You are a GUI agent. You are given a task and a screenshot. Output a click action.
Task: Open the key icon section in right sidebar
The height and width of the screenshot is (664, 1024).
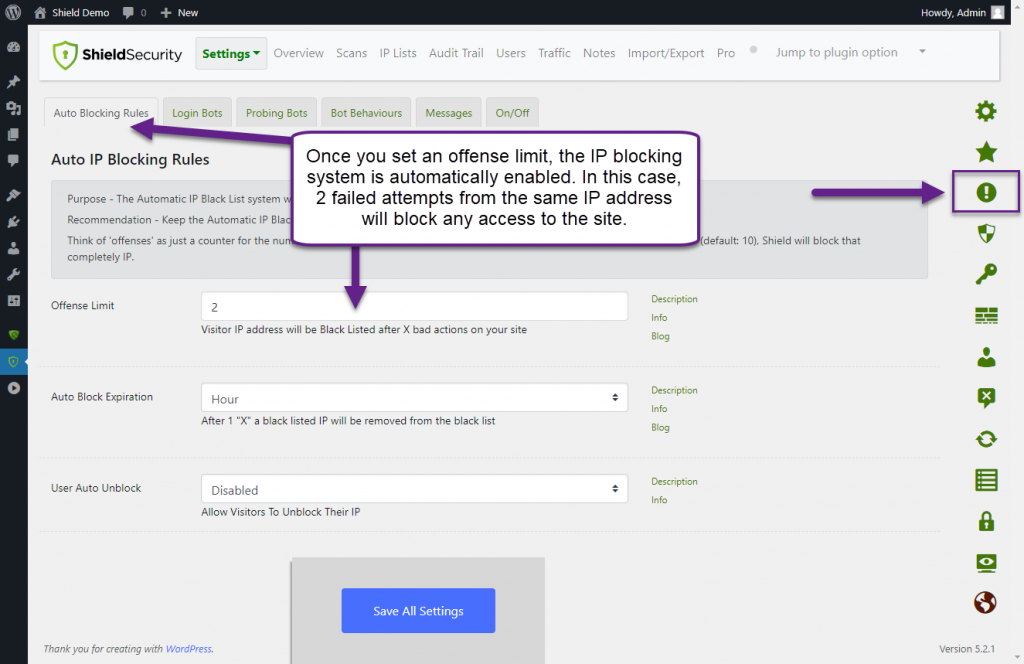point(986,274)
